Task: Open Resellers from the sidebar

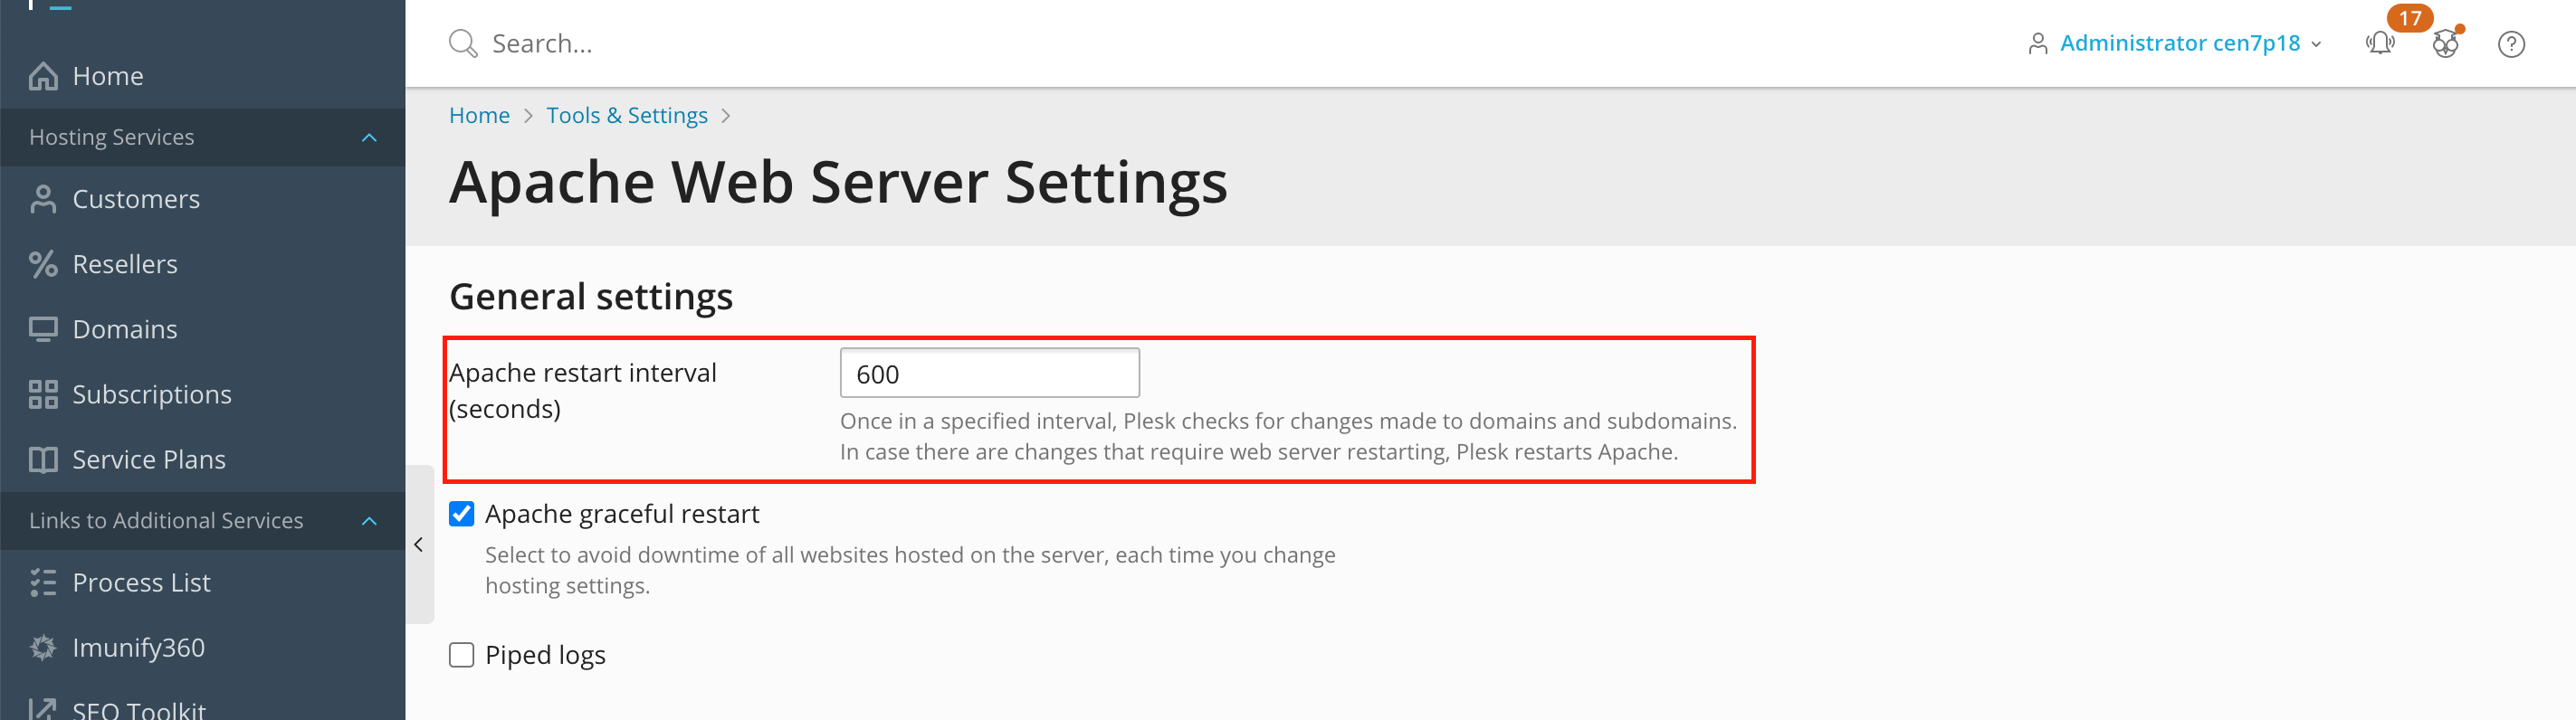Action: click(x=124, y=264)
